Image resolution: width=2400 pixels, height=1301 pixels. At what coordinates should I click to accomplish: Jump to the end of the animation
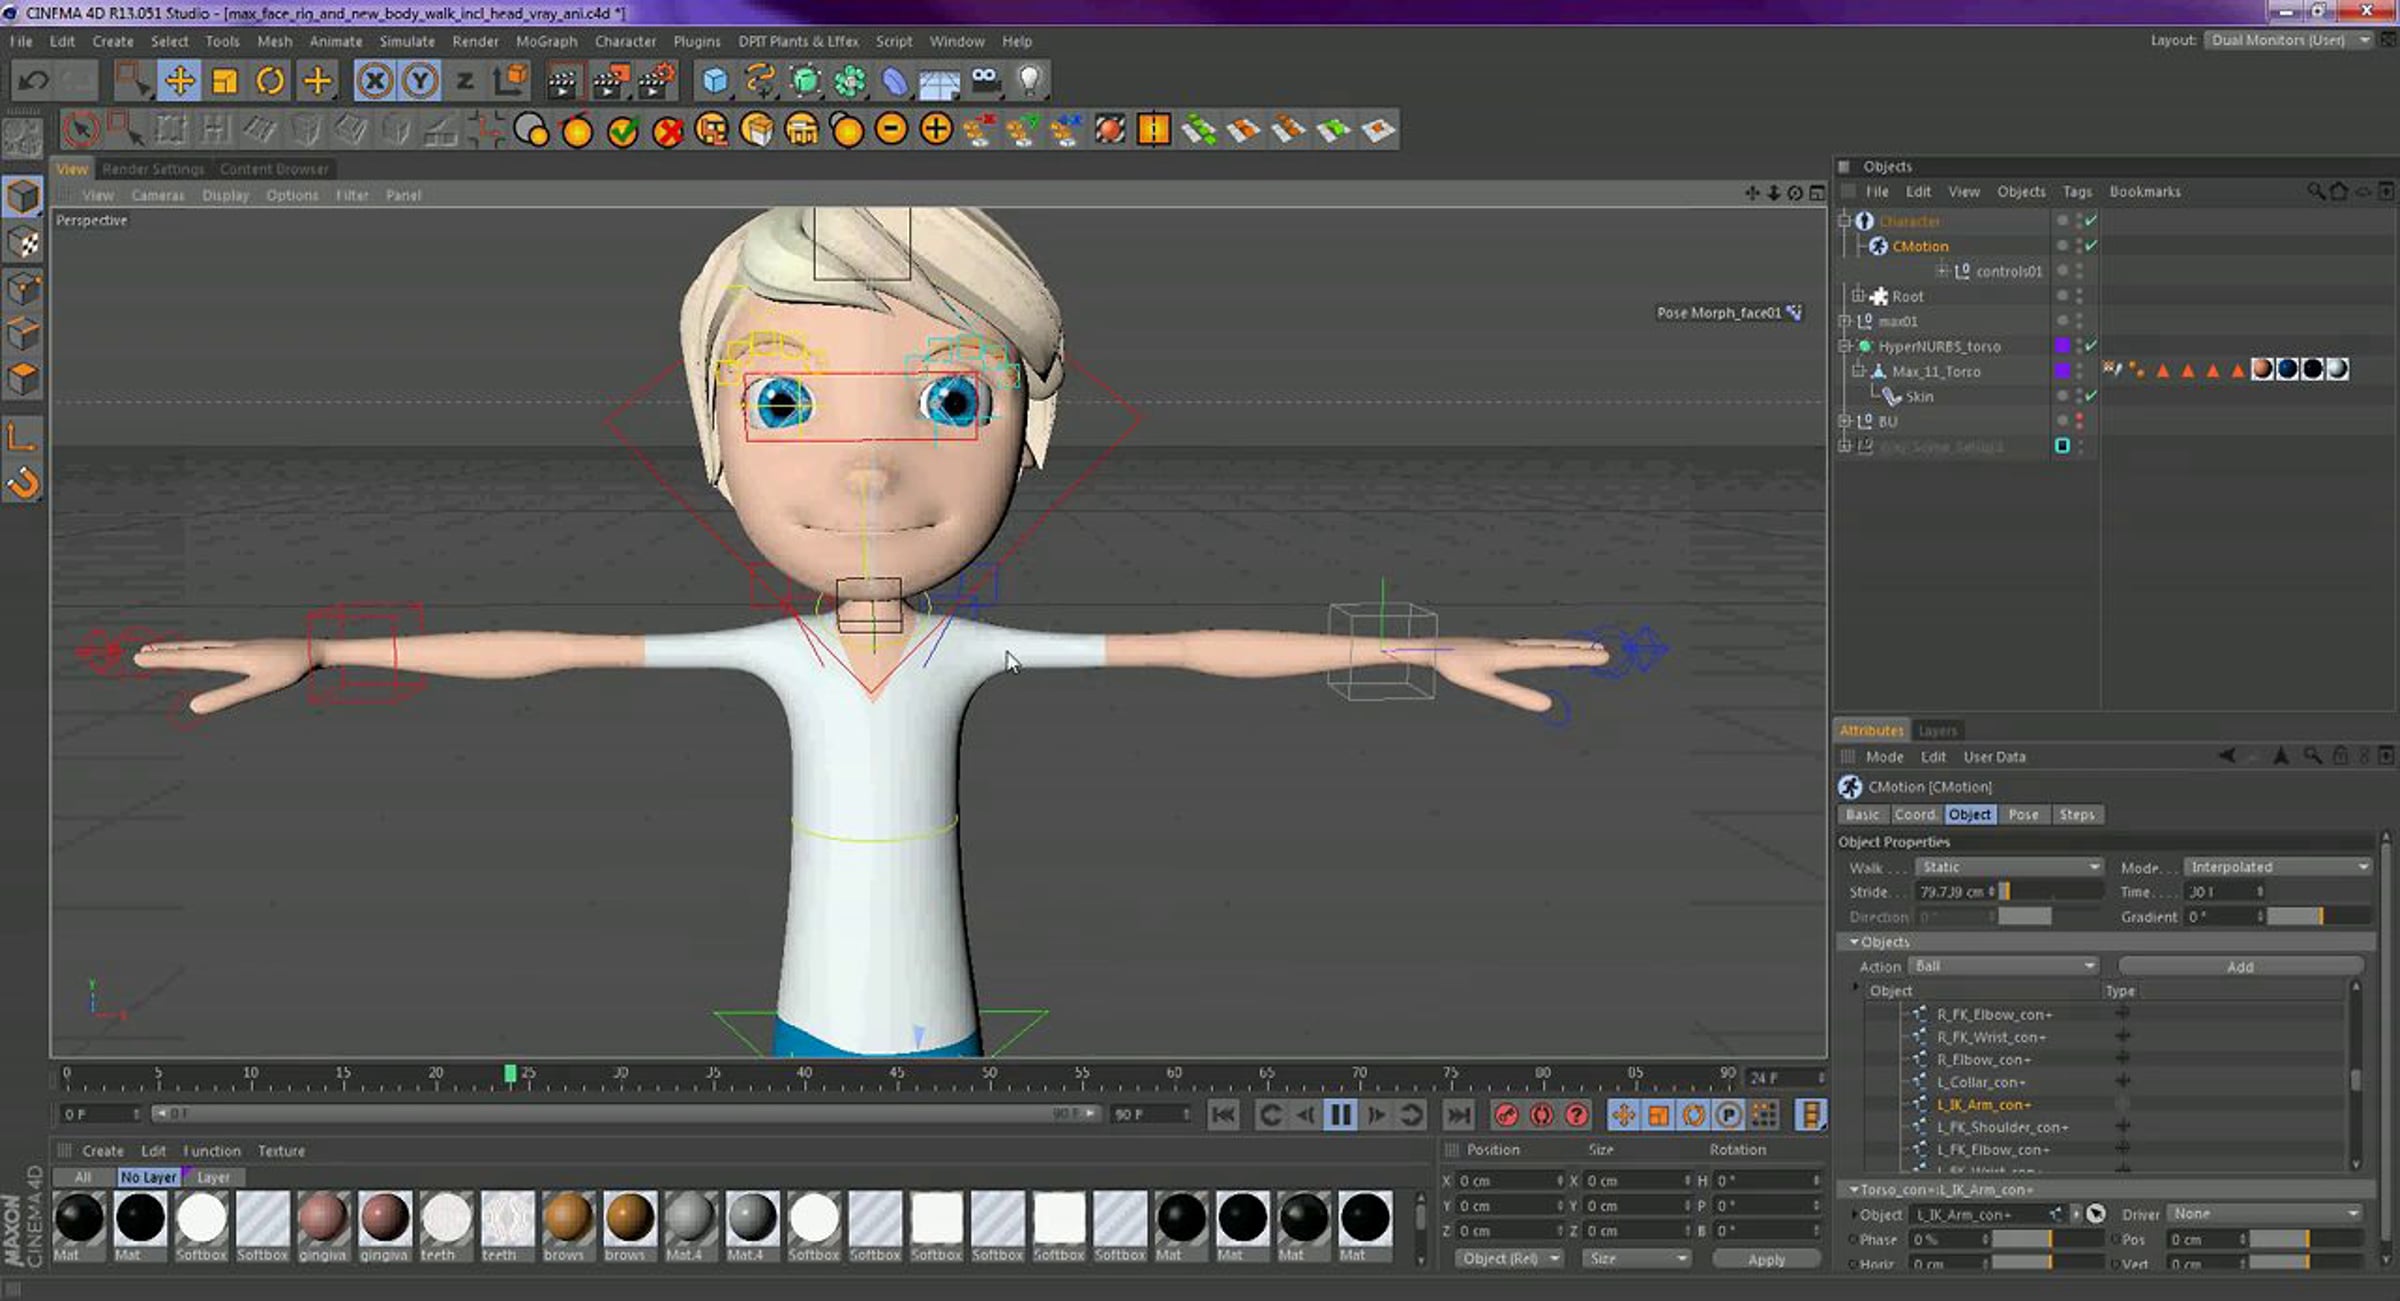[x=1459, y=1114]
